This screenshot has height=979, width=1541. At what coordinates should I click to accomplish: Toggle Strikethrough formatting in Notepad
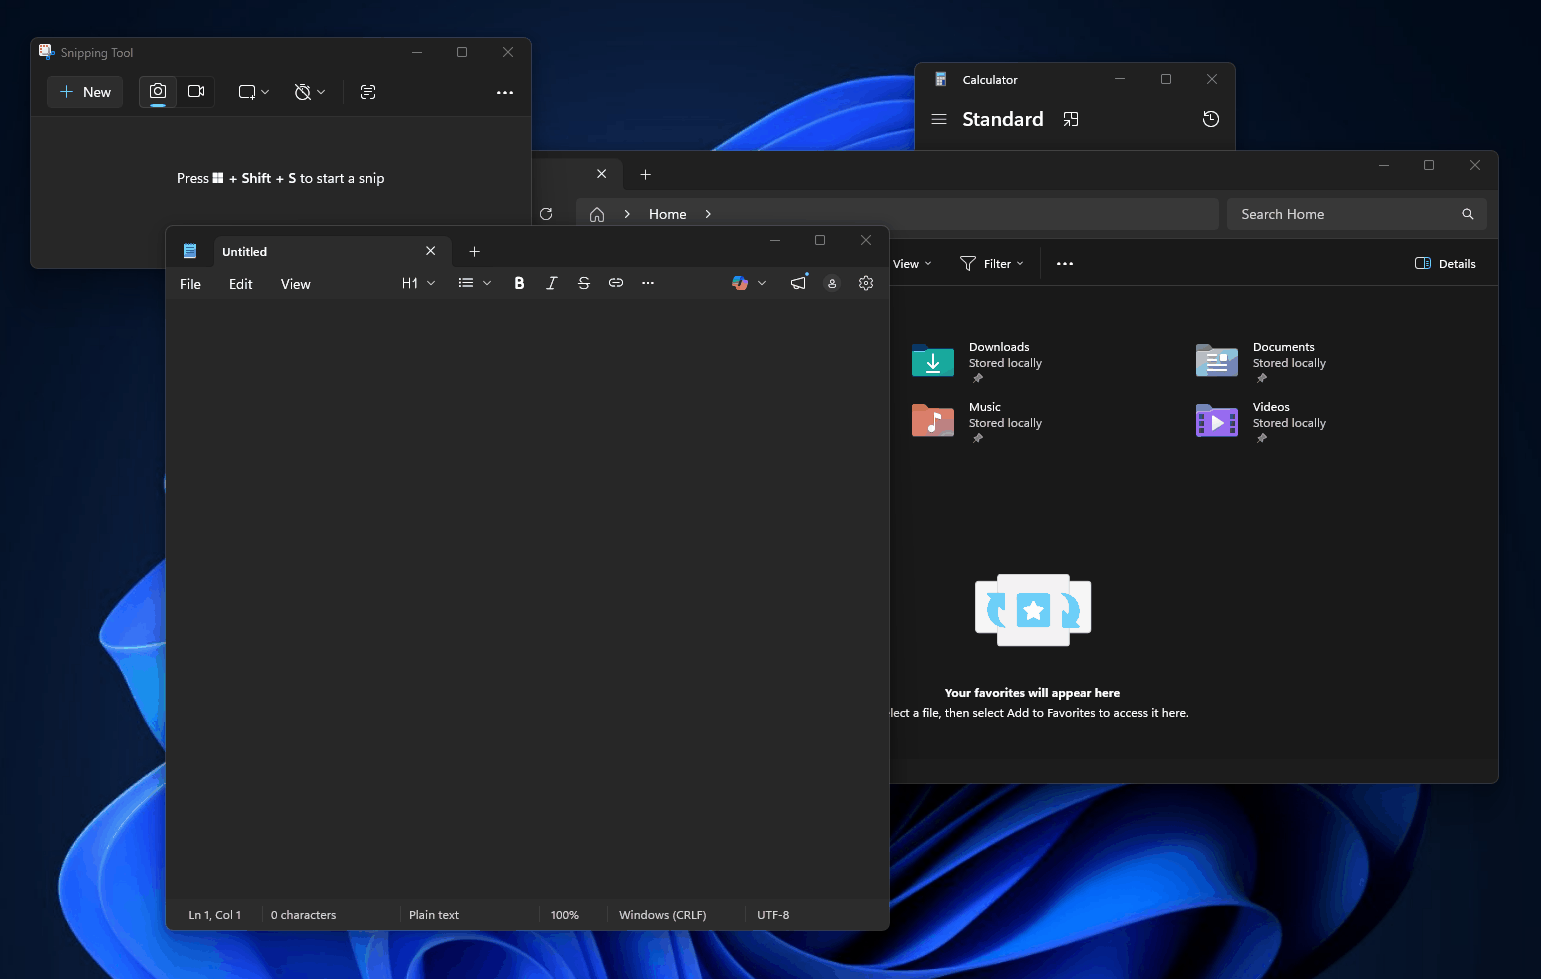point(584,283)
